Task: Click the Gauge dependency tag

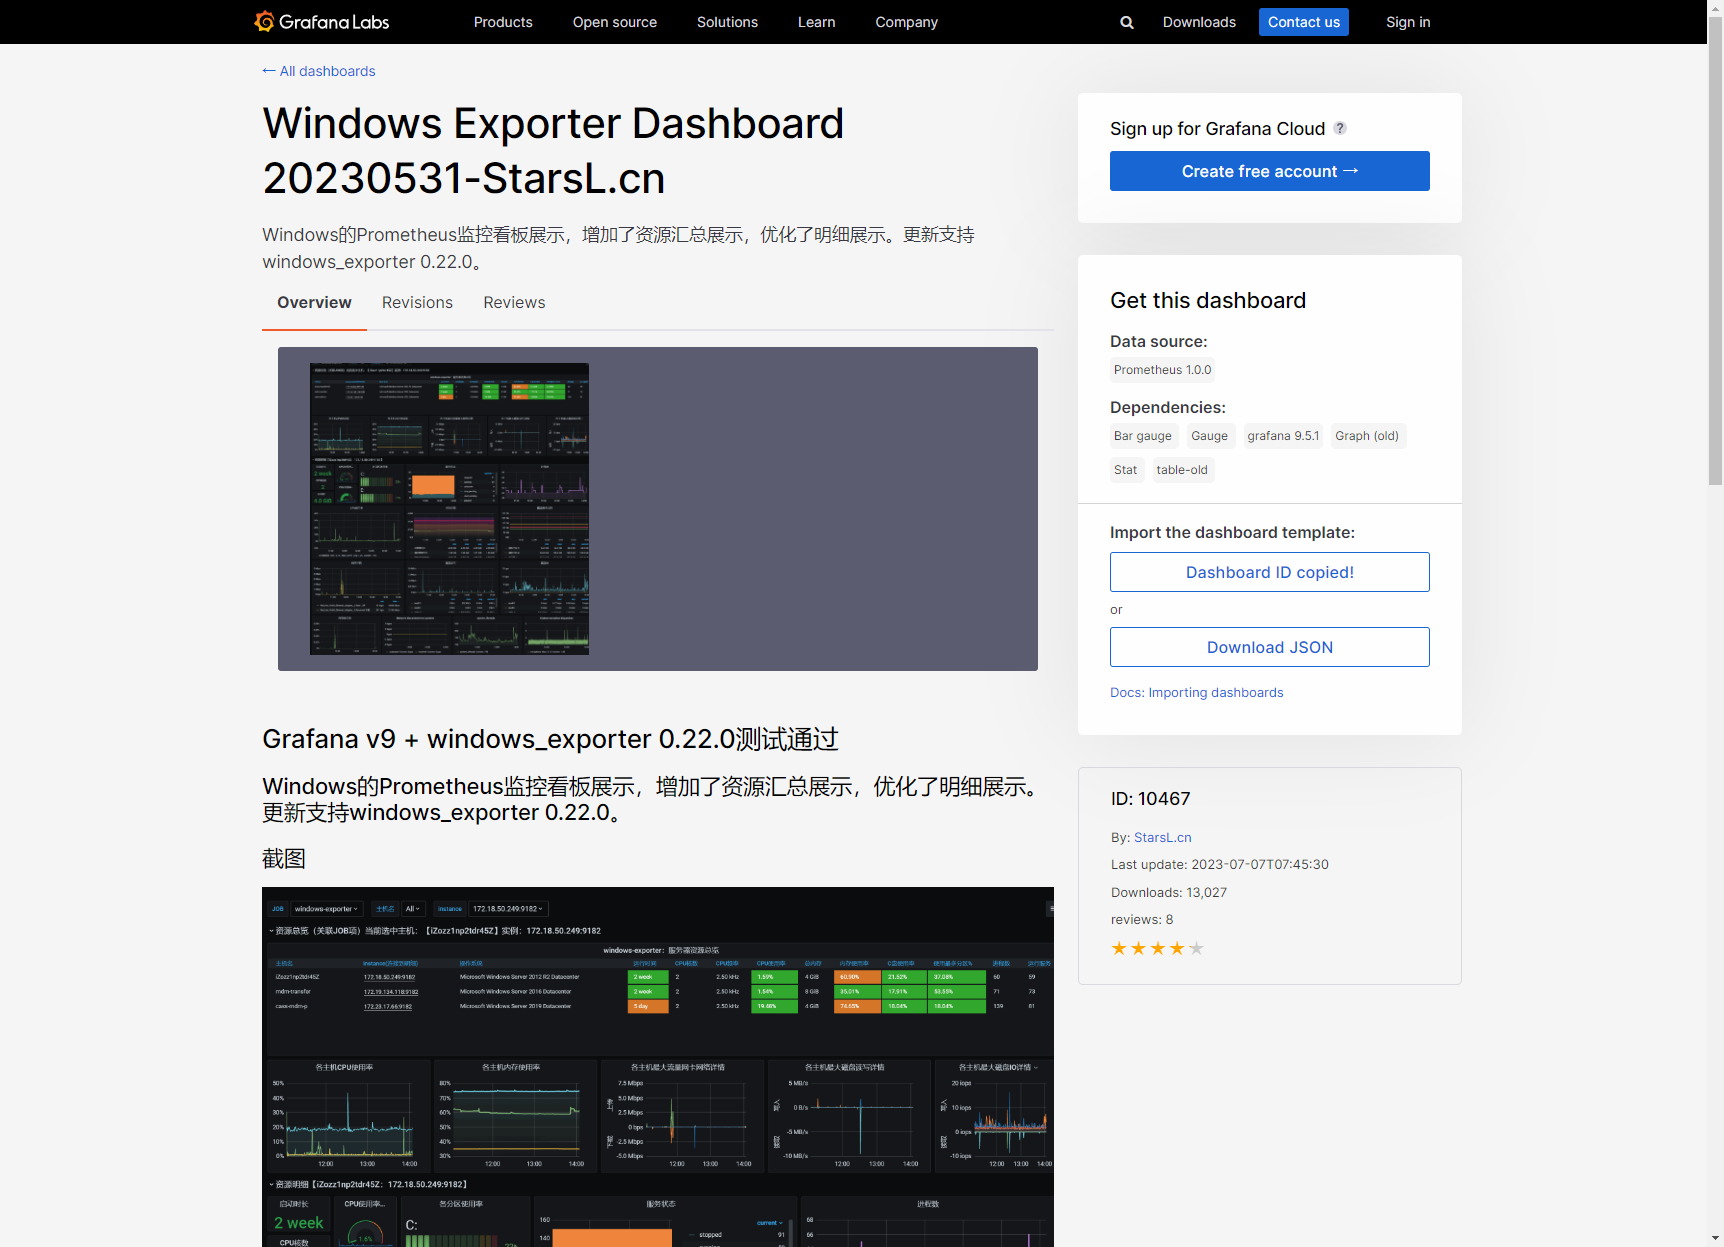Action: [x=1210, y=436]
